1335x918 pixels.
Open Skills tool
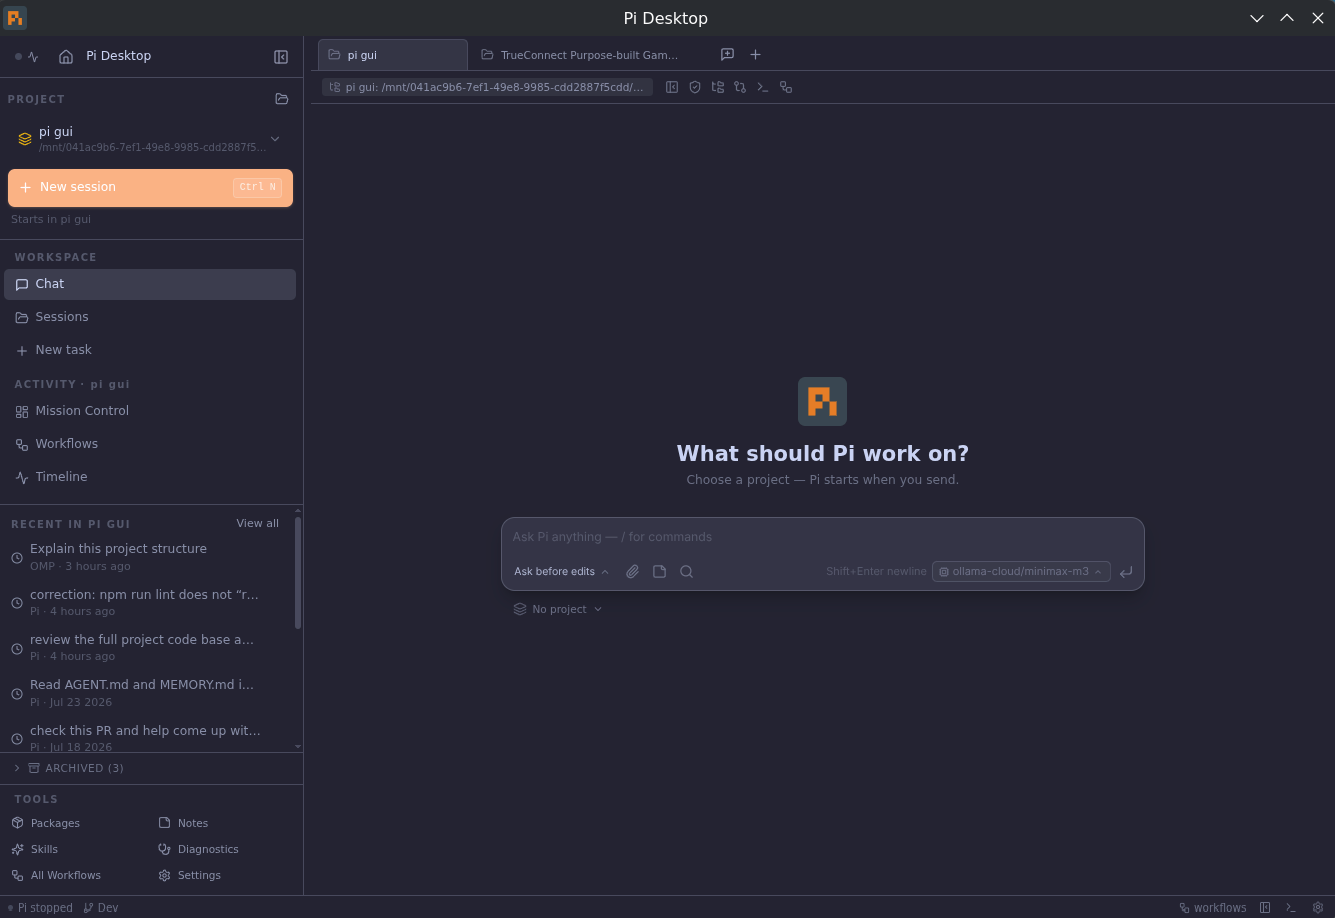point(35,849)
